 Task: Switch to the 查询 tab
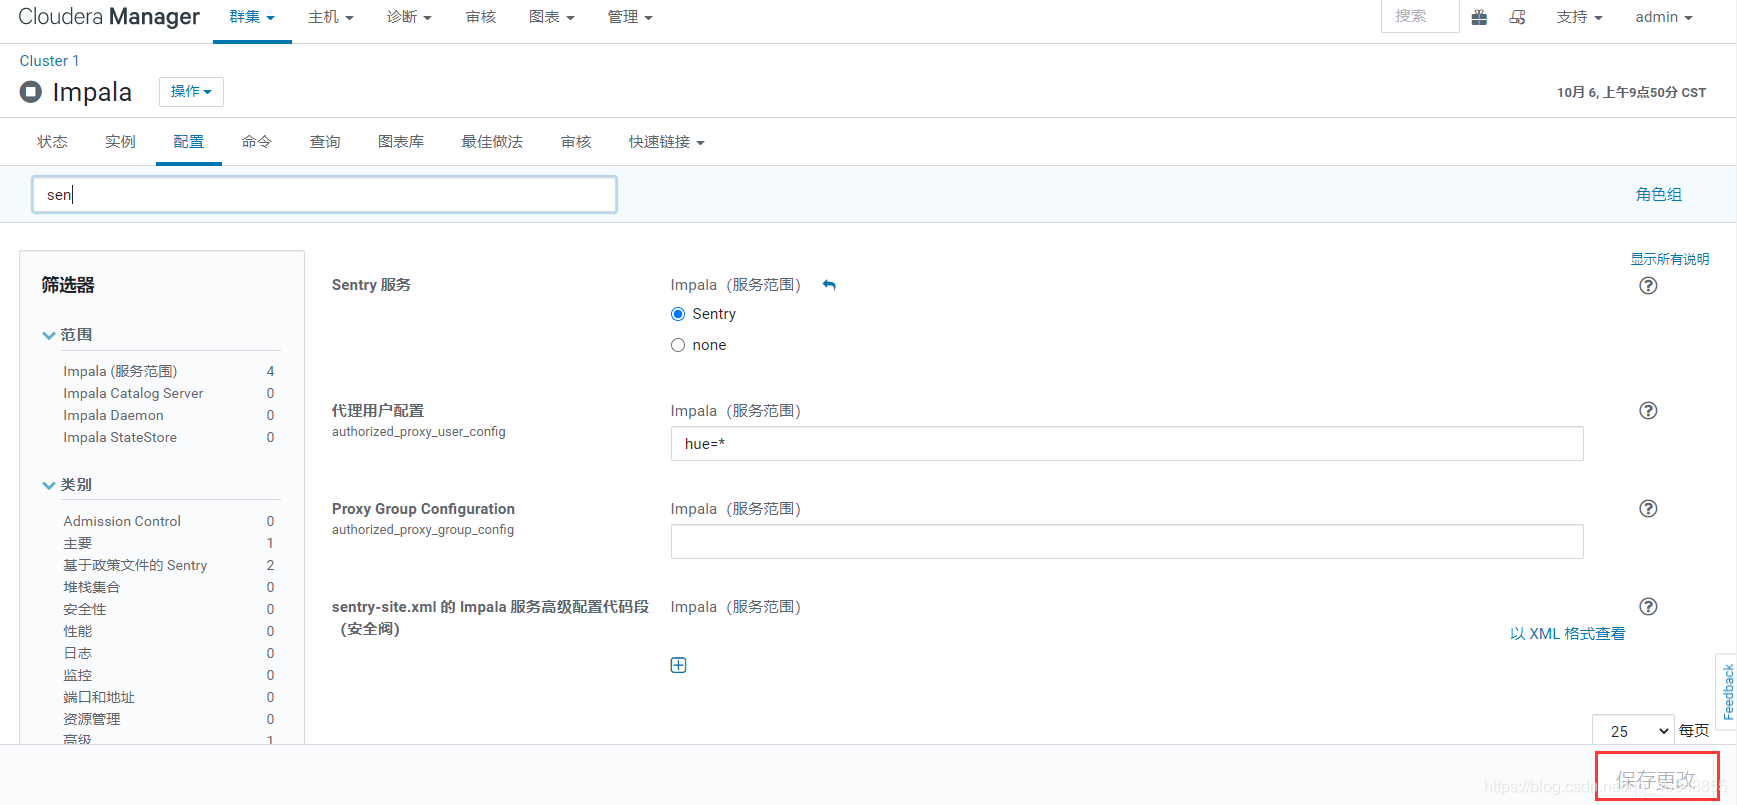tap(325, 142)
